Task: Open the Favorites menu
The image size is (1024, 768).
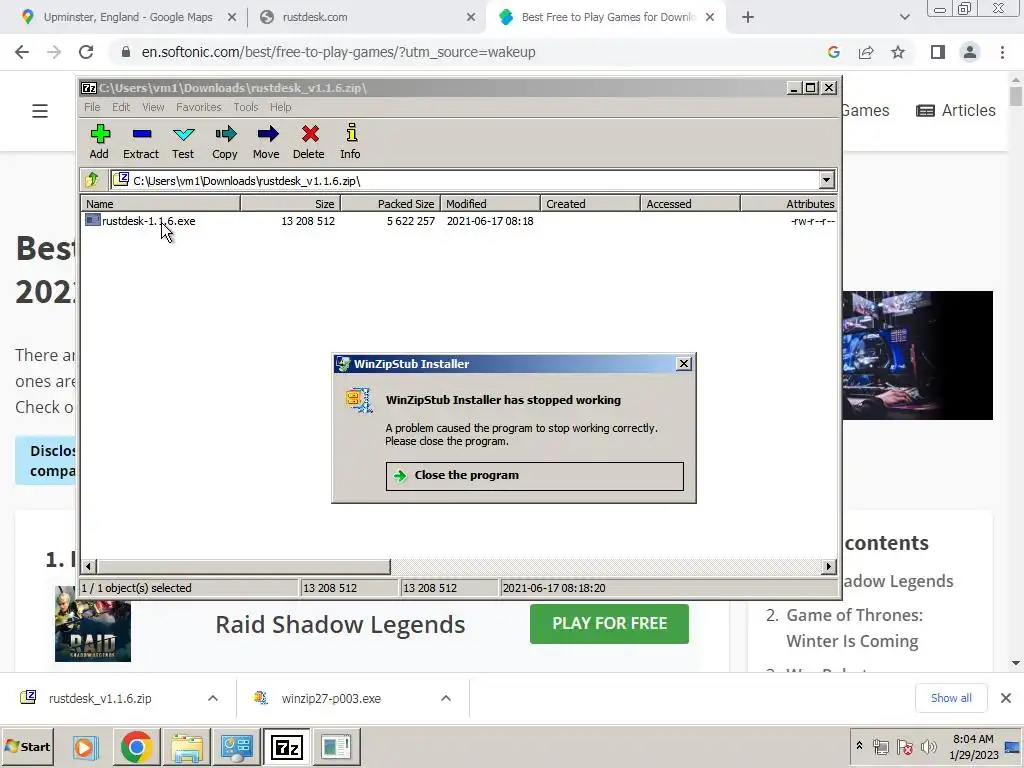Action: 199,107
